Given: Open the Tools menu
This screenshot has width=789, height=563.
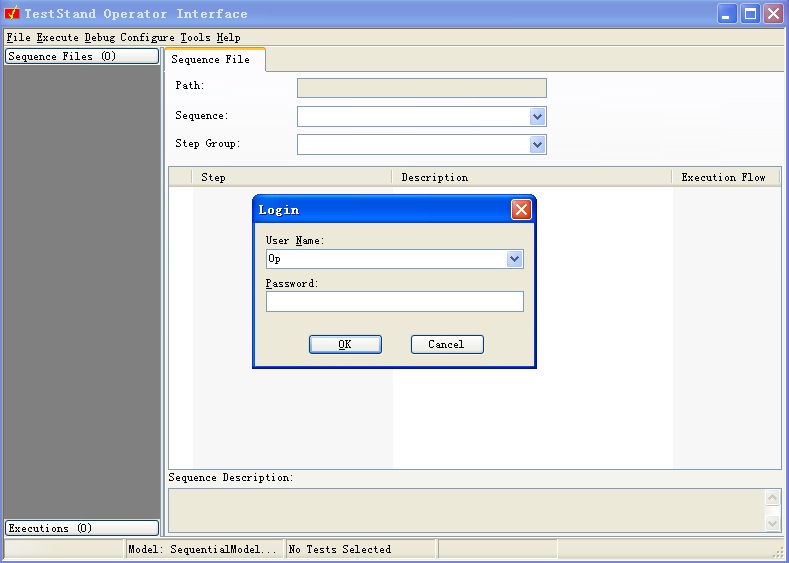Looking at the screenshot, I should point(195,38).
